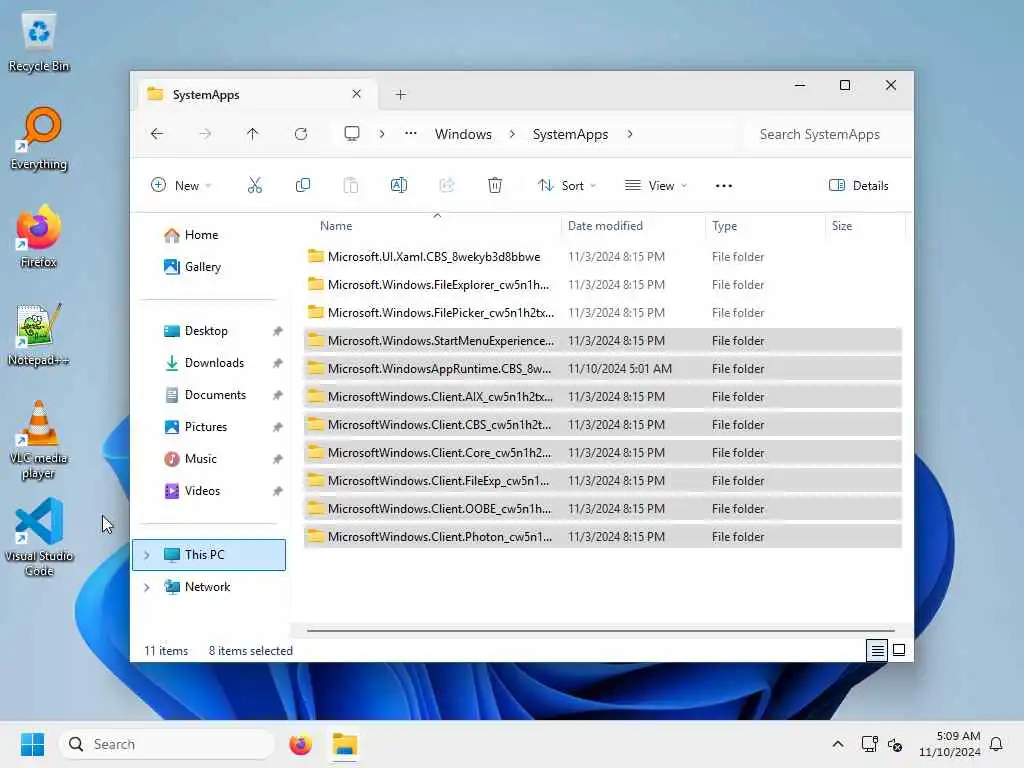Open VLC media player desktop shortcut
The image size is (1024, 768).
point(39,440)
